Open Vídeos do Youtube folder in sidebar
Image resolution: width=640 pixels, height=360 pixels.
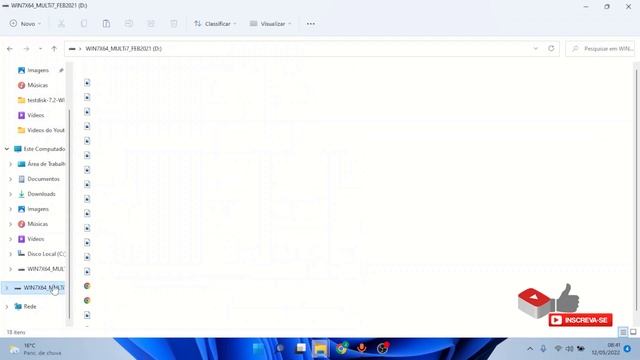click(x=41, y=130)
